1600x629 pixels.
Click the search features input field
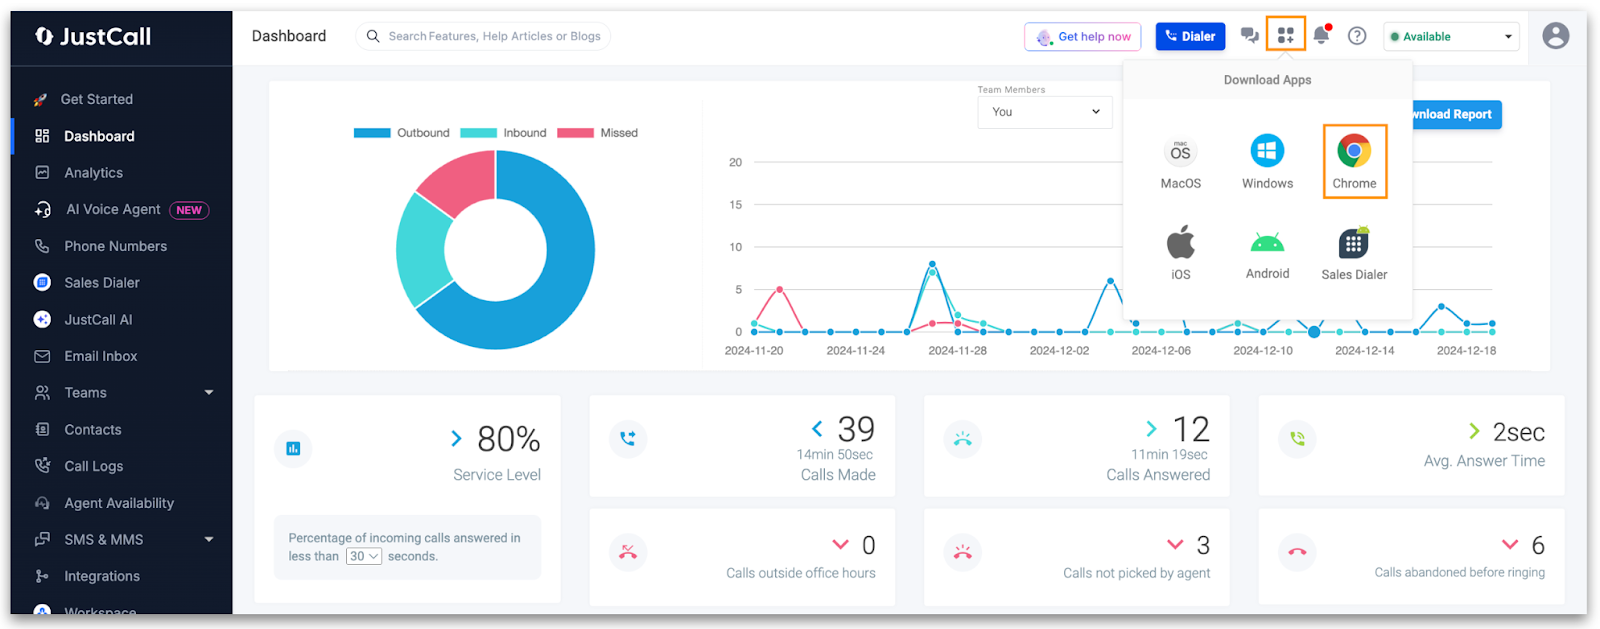point(483,36)
